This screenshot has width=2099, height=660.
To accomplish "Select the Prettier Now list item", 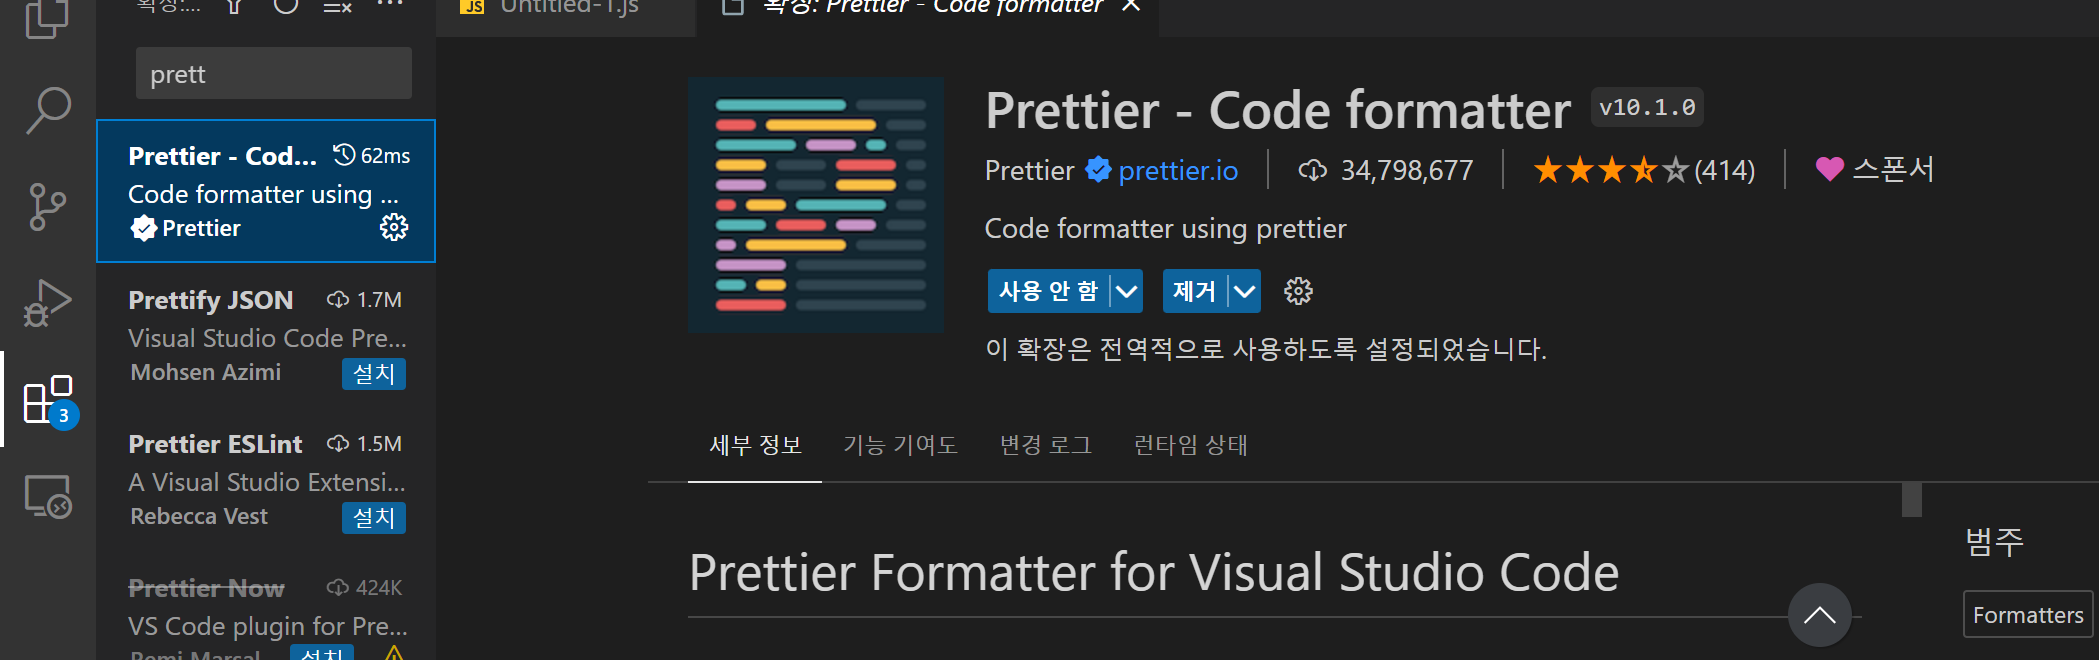I will (x=266, y=606).
